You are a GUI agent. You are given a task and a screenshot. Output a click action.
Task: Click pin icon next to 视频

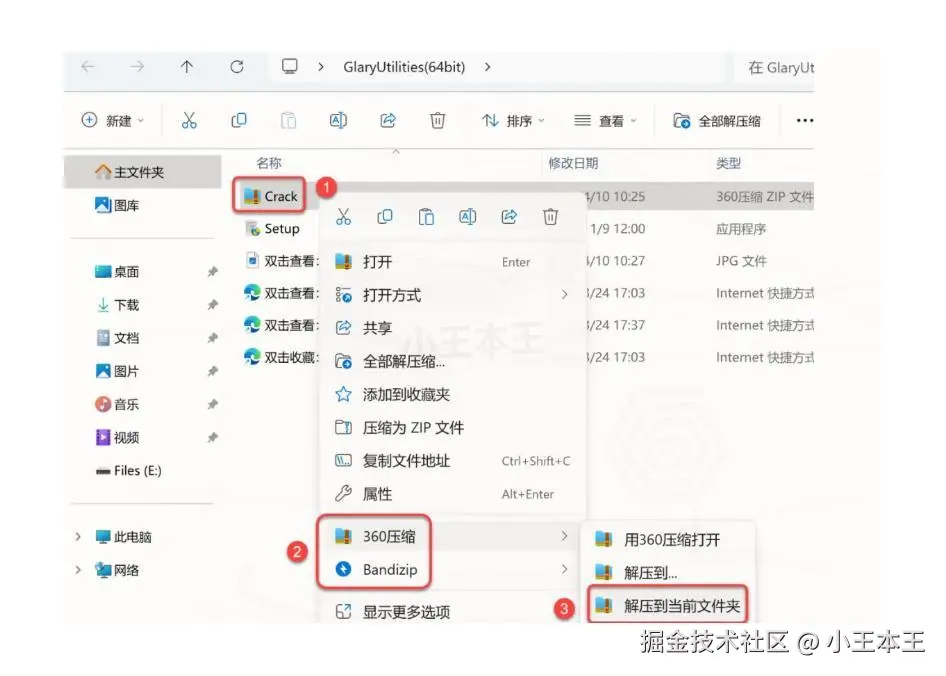pyautogui.click(x=212, y=437)
